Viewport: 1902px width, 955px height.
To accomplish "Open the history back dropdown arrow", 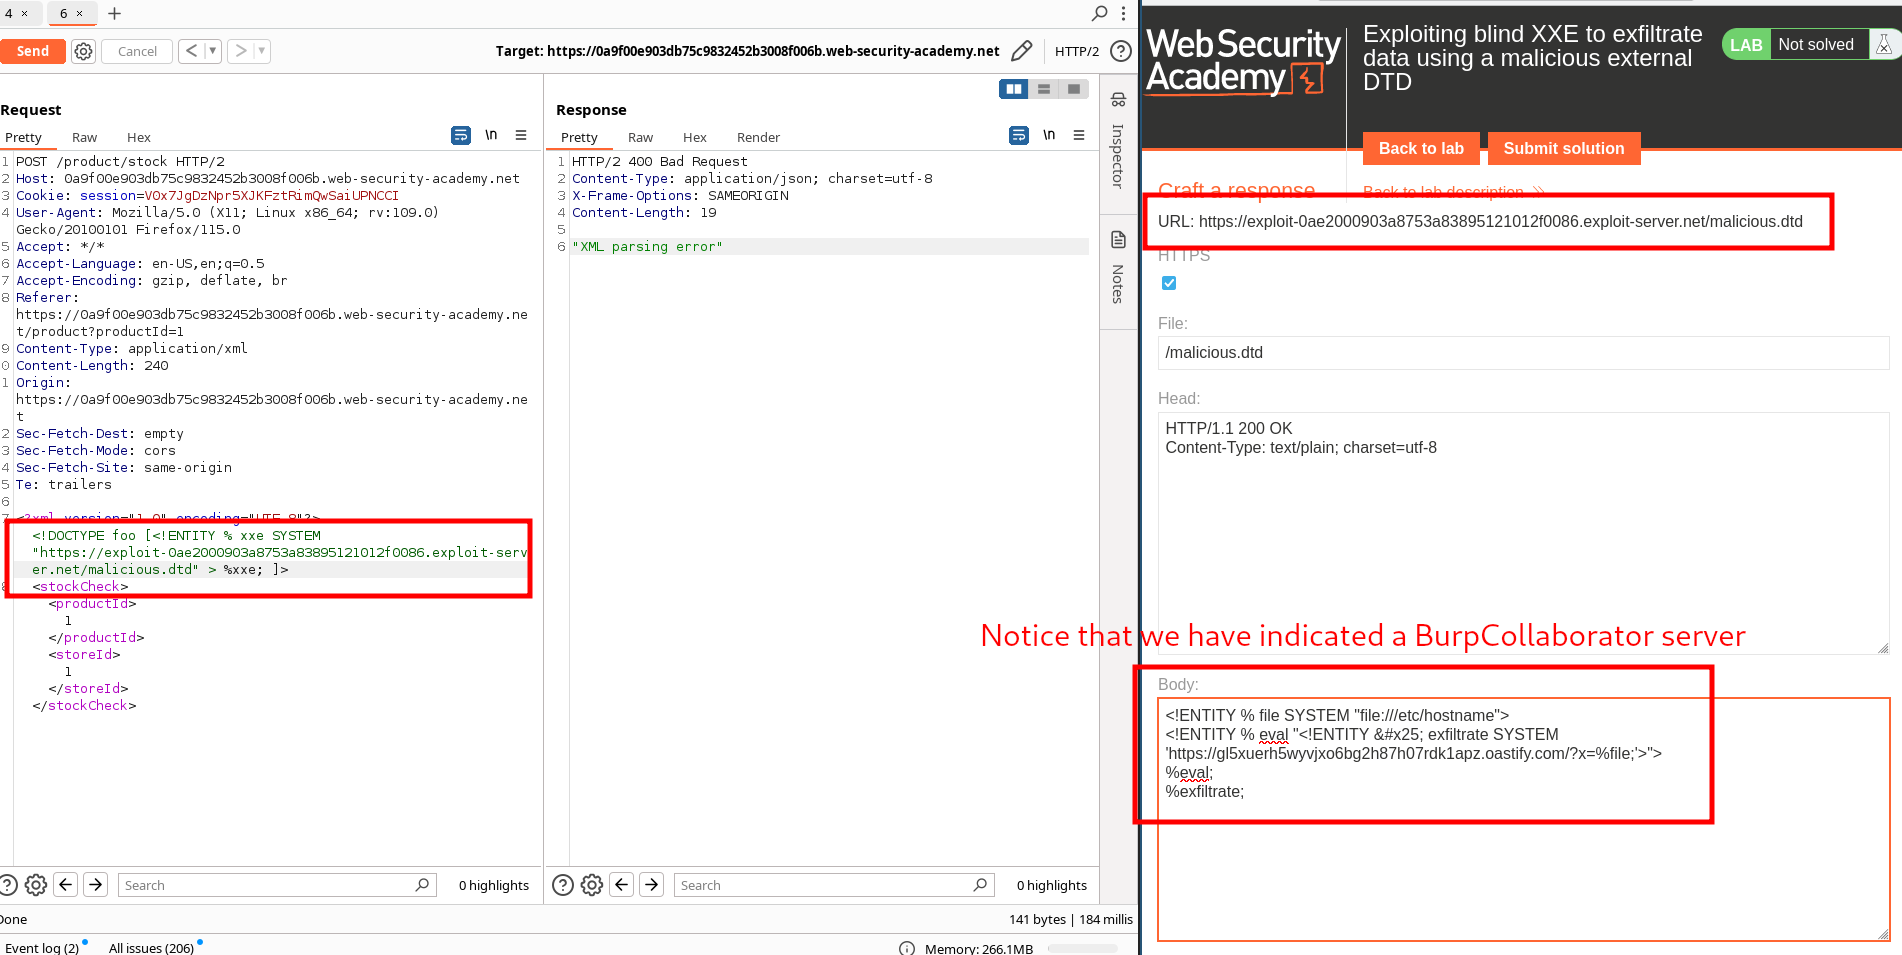I will click(x=212, y=50).
